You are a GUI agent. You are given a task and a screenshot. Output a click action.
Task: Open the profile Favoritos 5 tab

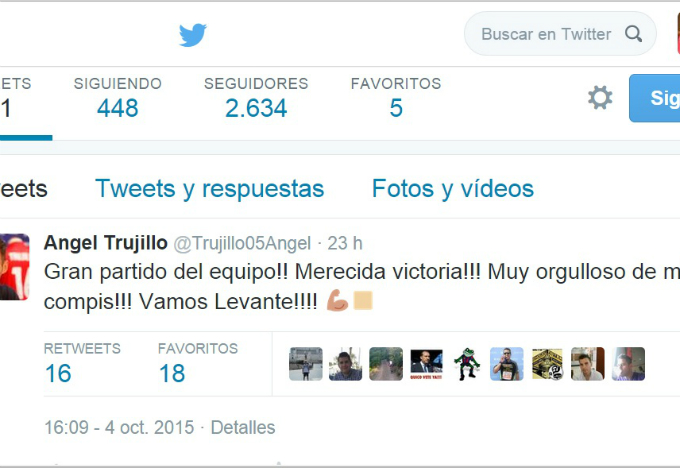(x=396, y=97)
